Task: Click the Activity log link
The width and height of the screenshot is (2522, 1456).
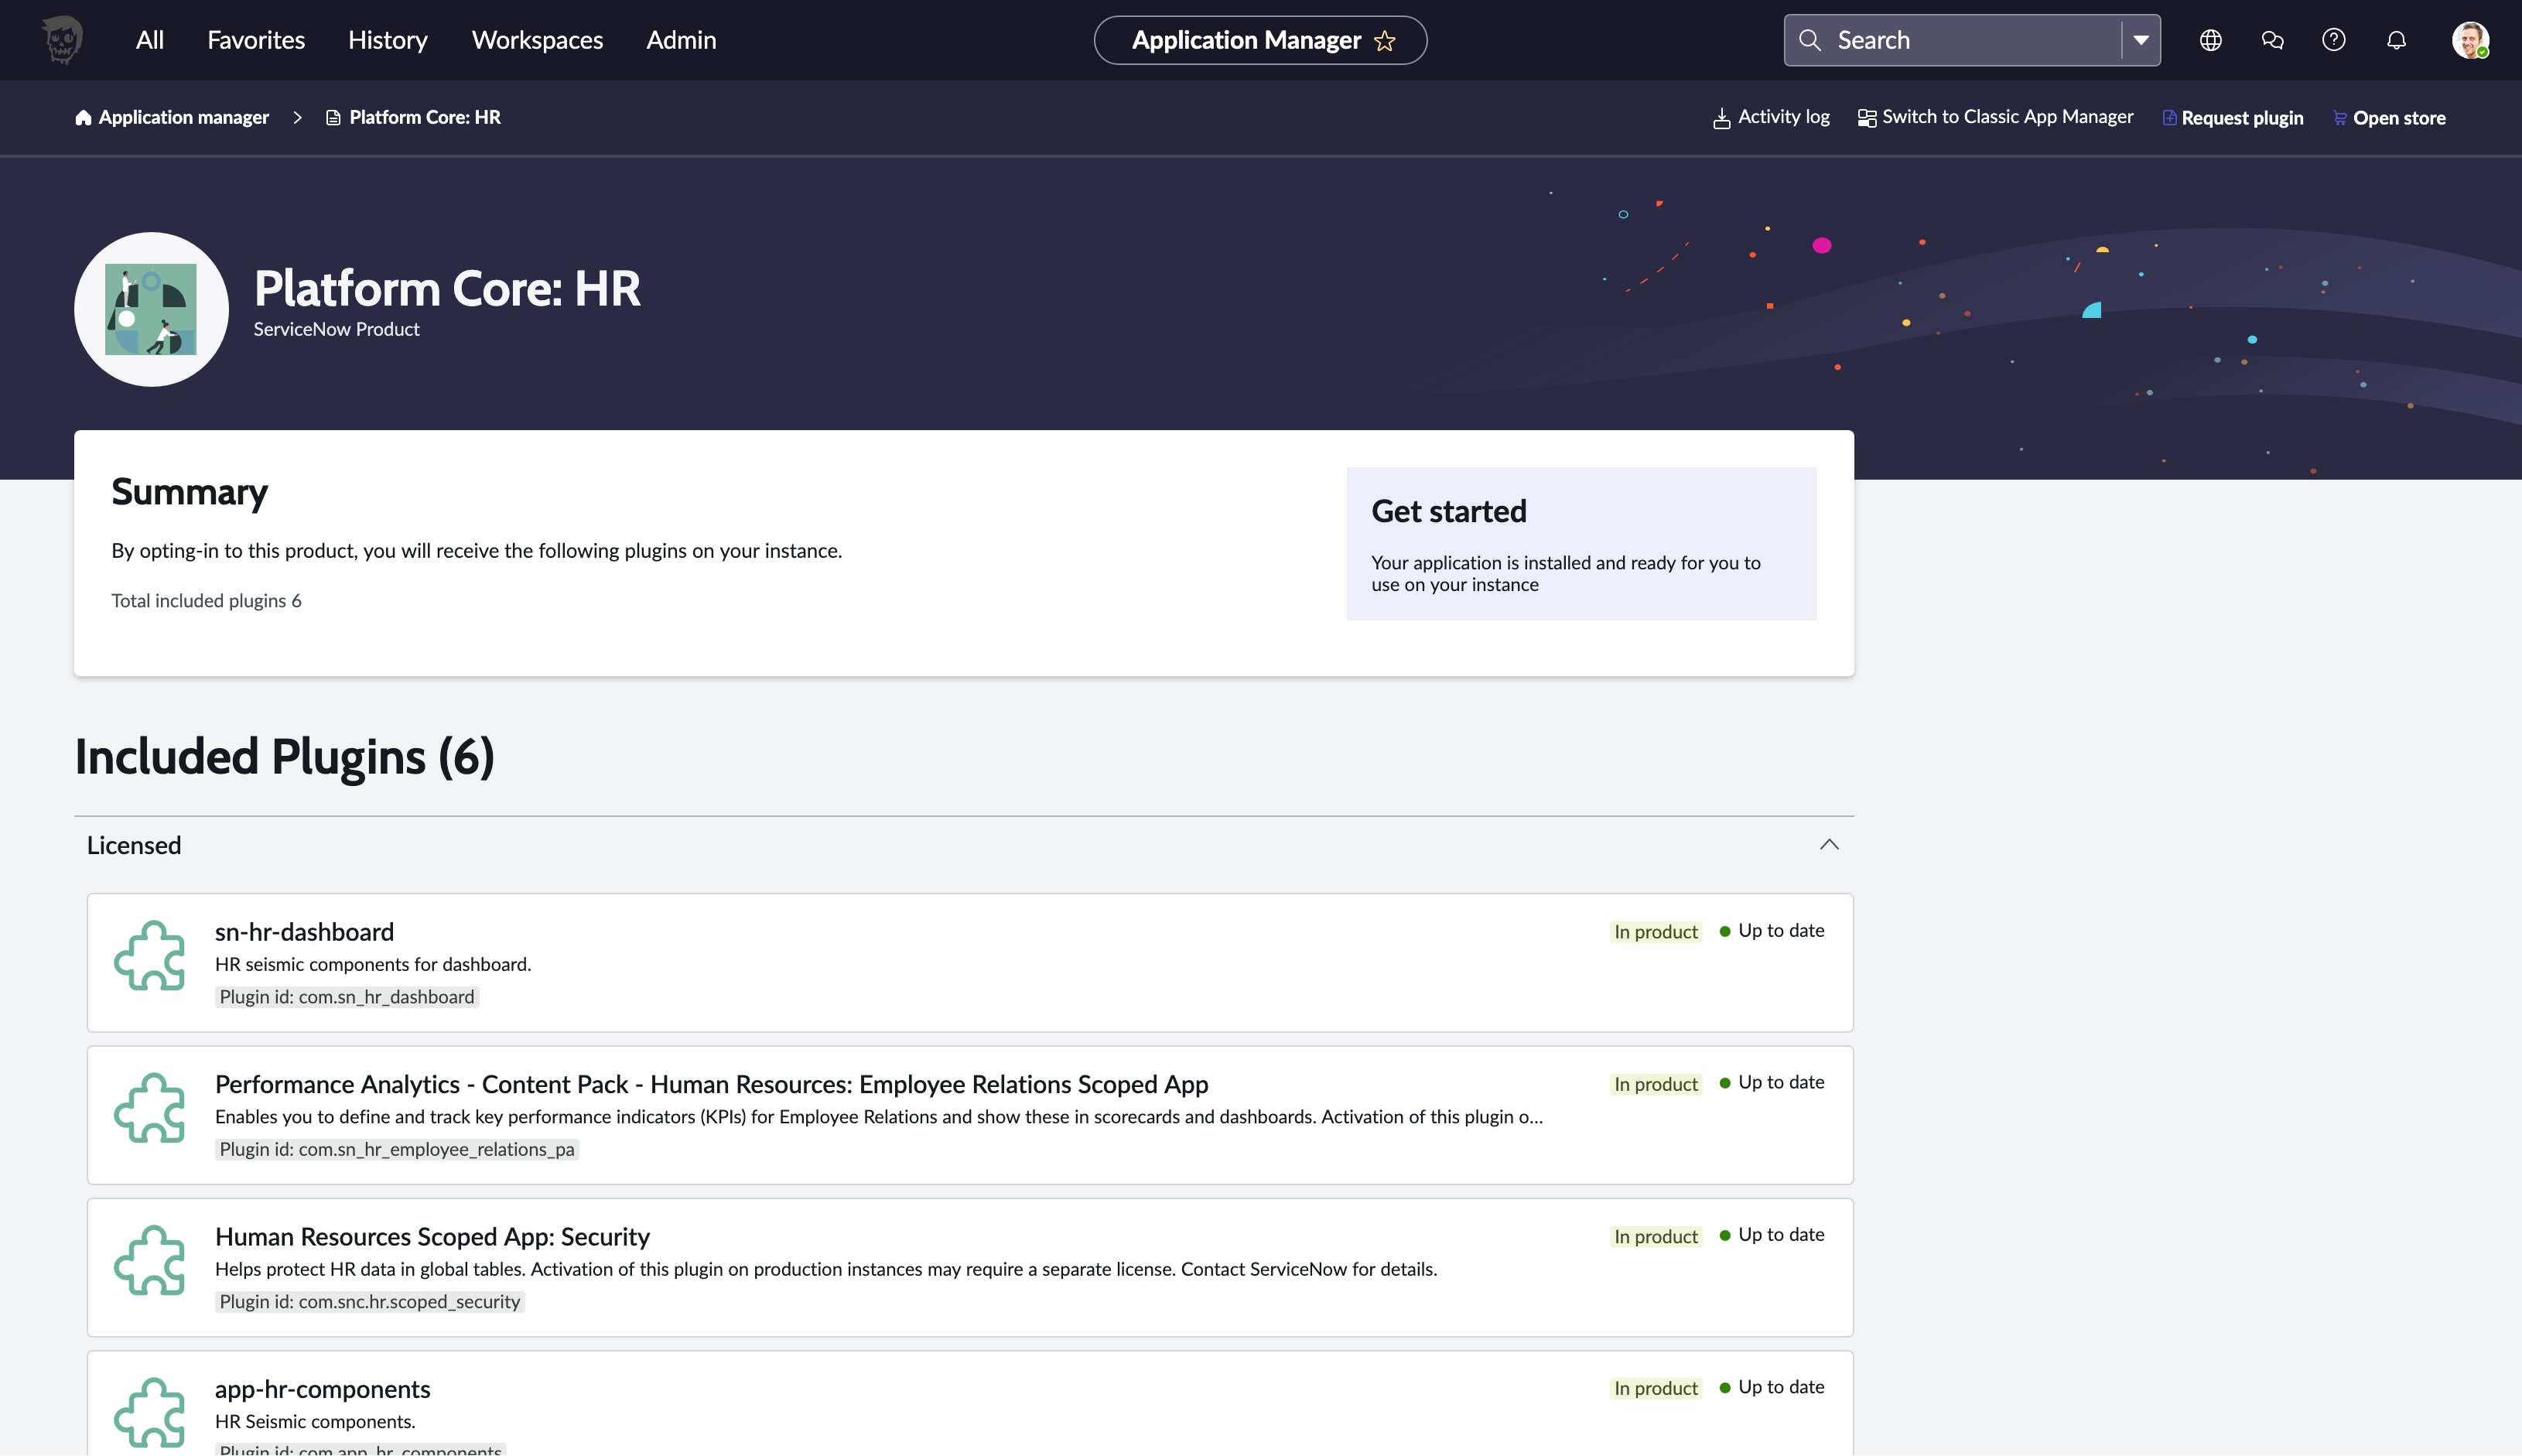Action: [1771, 117]
